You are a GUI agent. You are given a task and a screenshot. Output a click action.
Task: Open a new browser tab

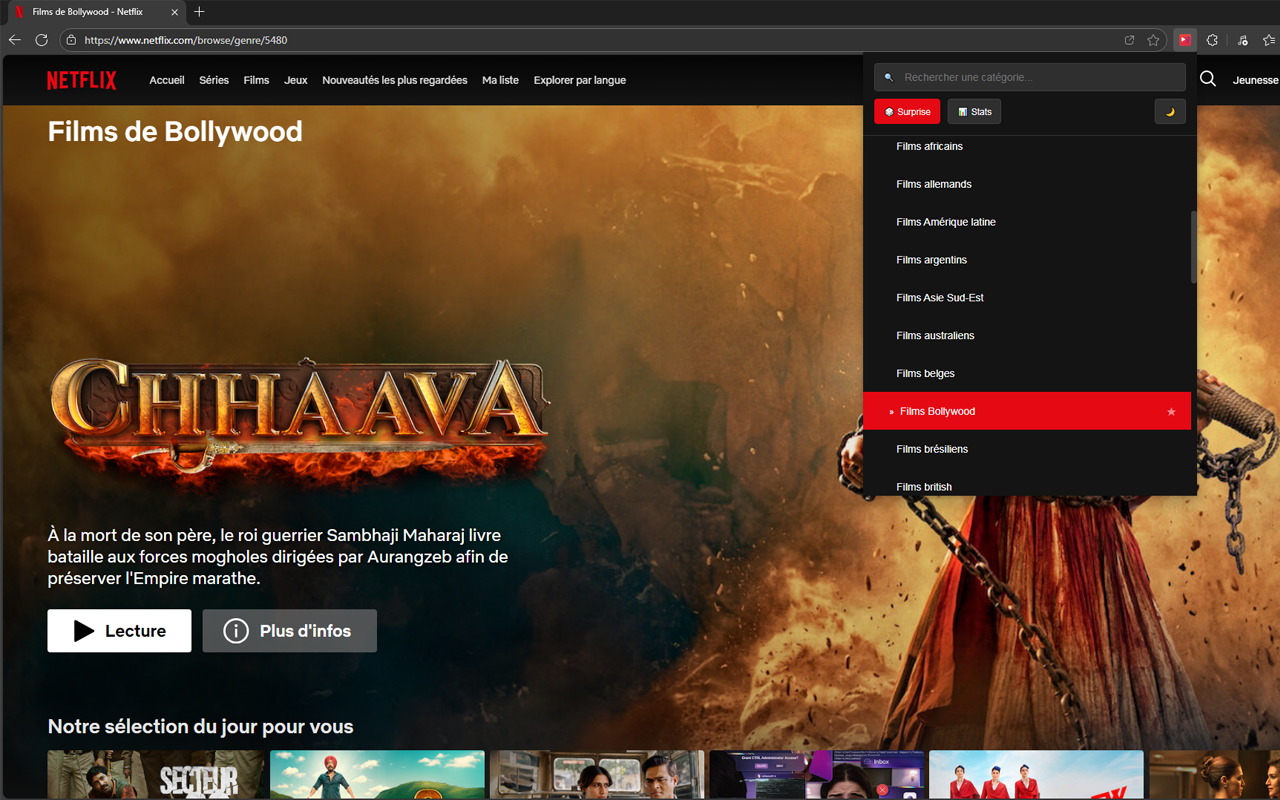(199, 12)
